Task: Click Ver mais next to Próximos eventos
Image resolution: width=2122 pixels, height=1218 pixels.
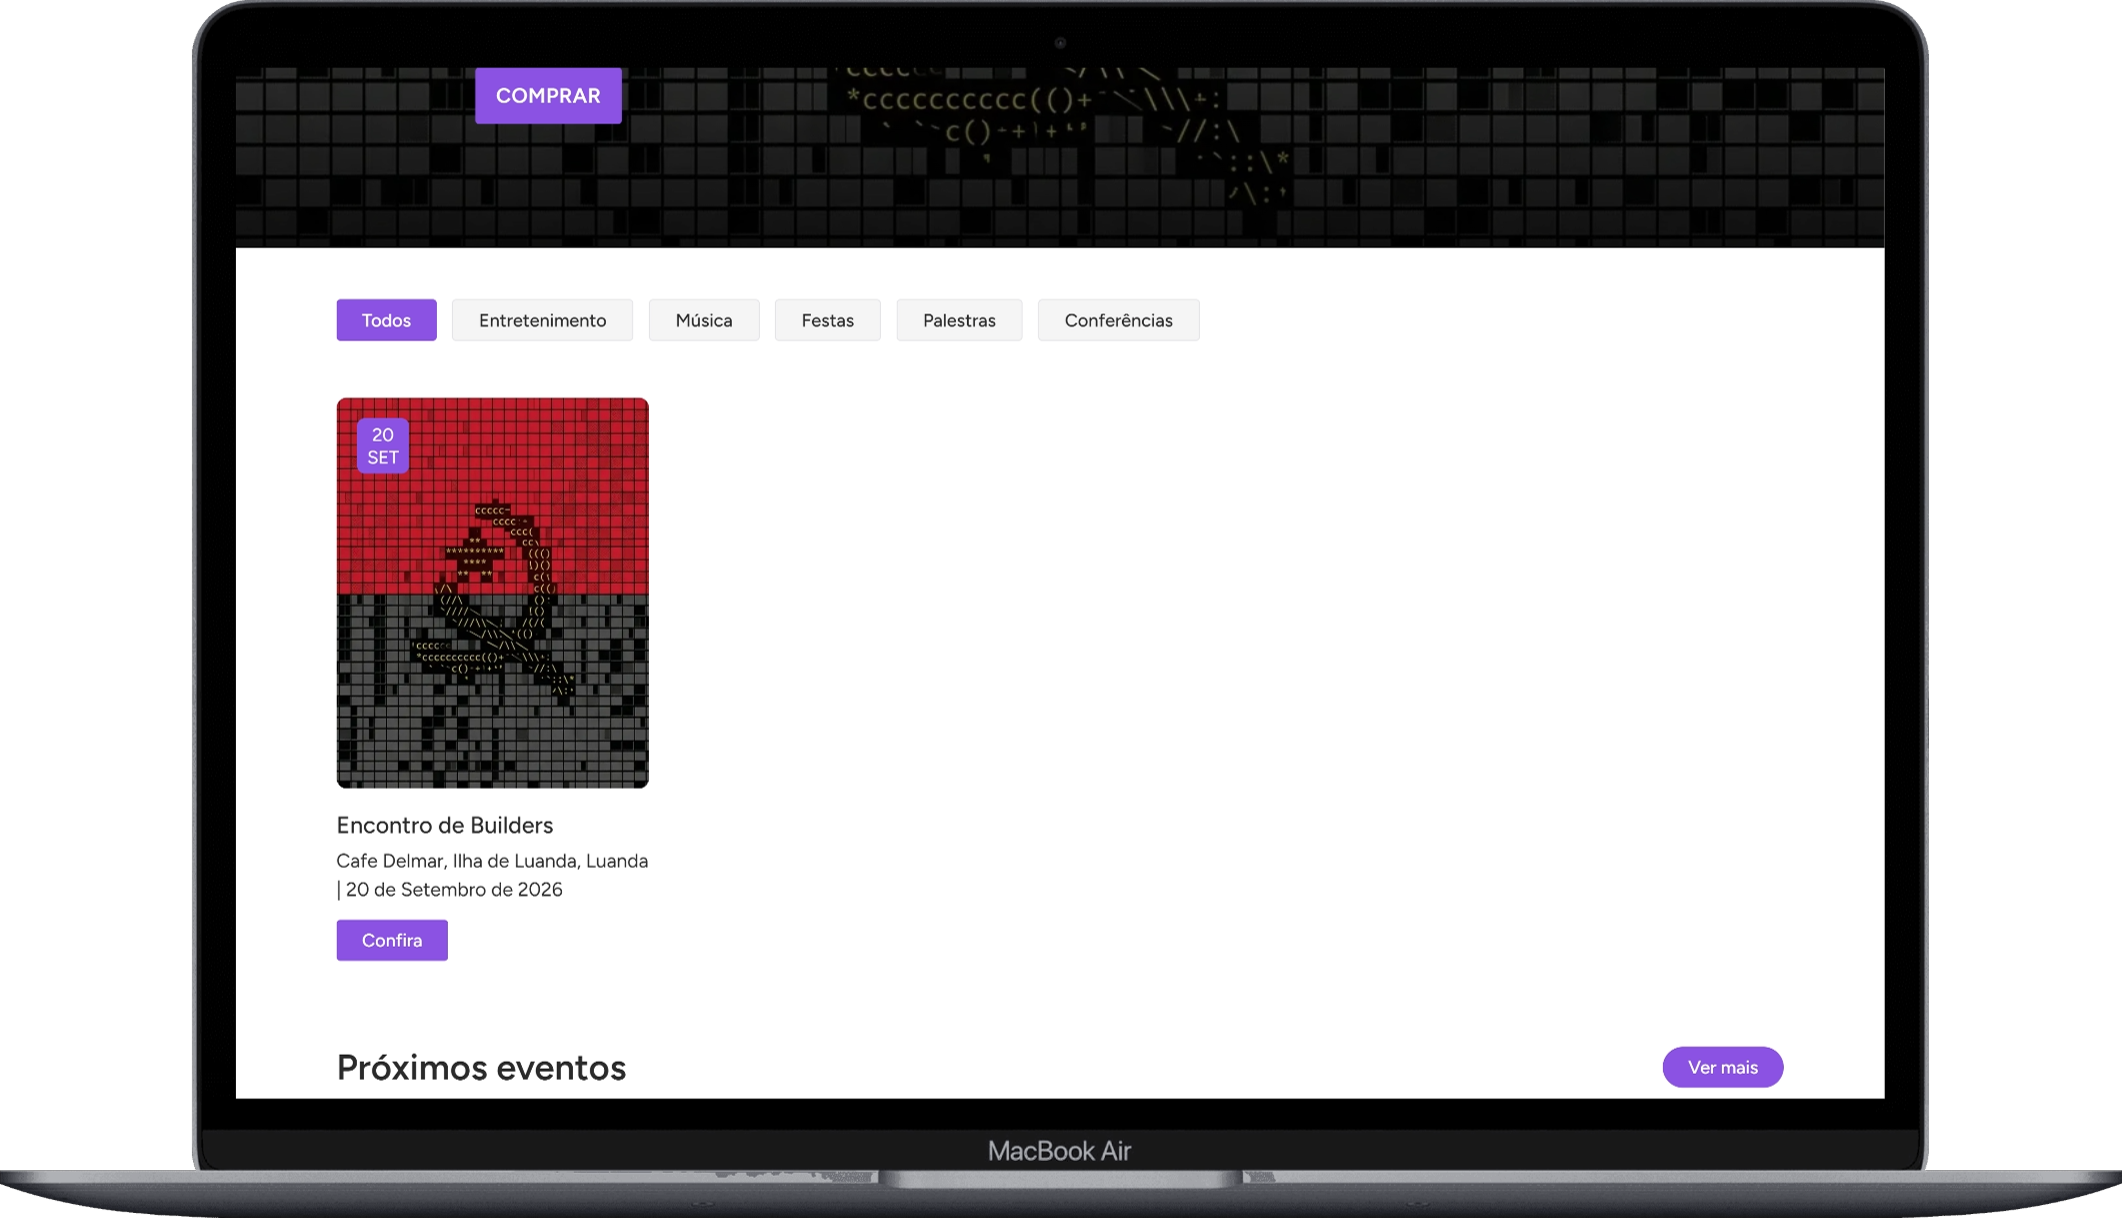Action: (x=1723, y=1067)
